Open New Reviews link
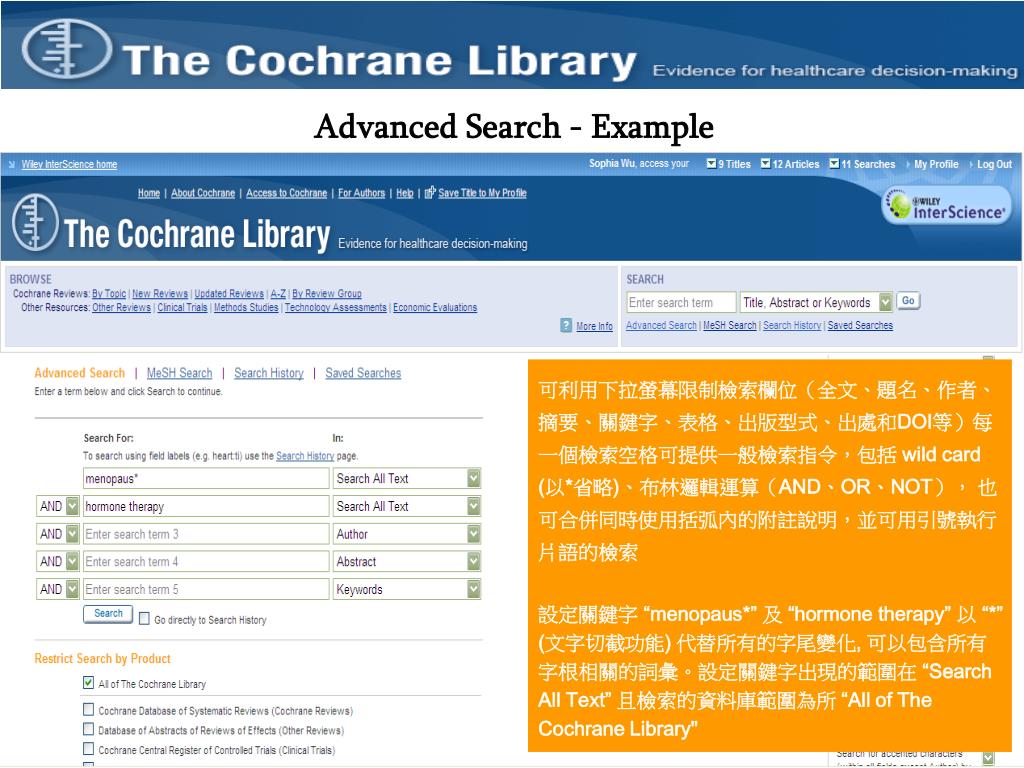 [160, 294]
